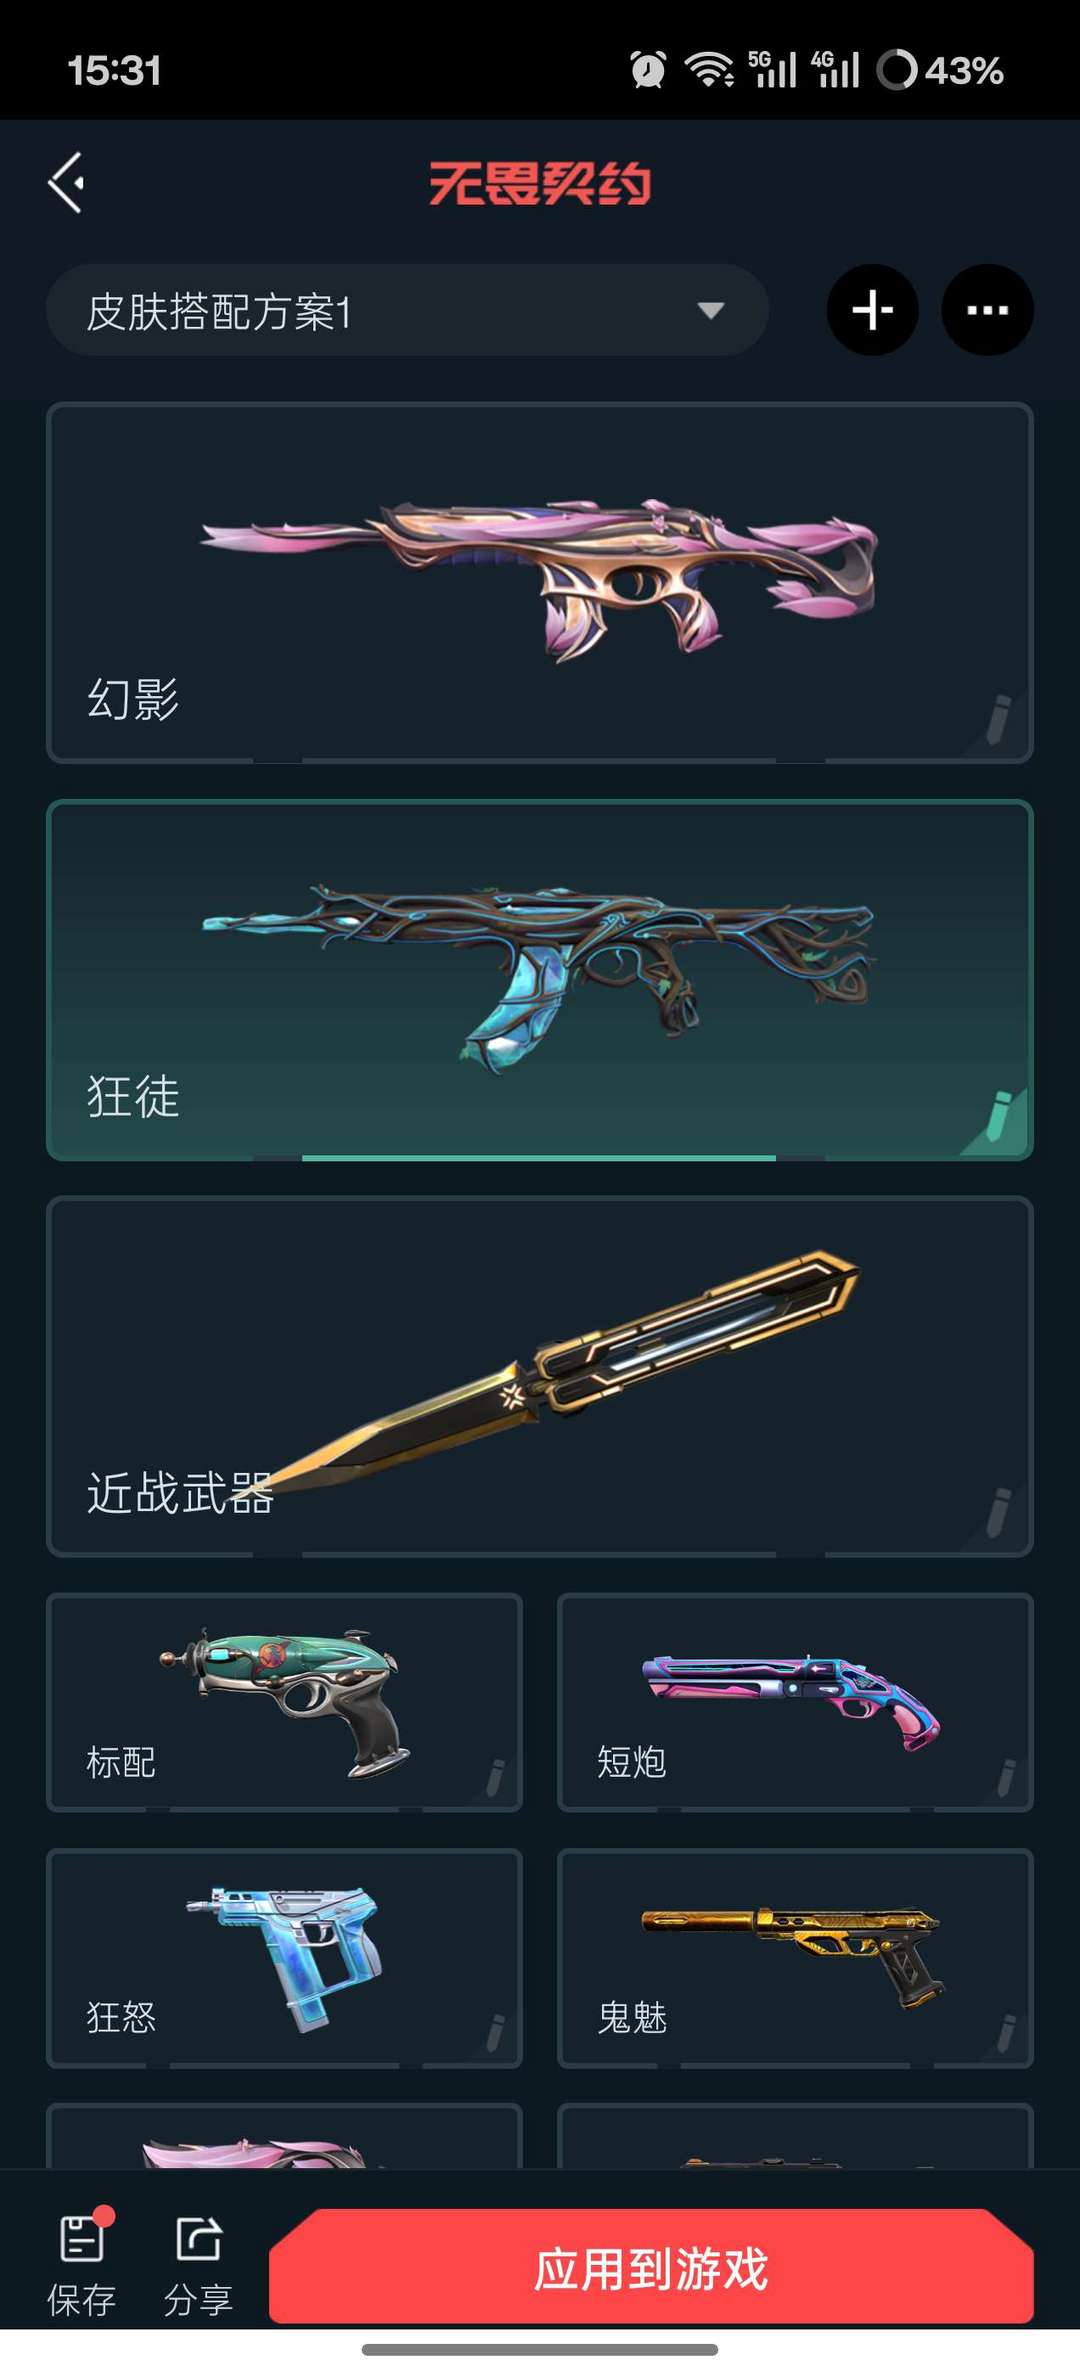This screenshot has height=2377, width=1080.
Task: Click the dropdown arrow beside 皮肤搭配方案1
Action: tap(710, 311)
